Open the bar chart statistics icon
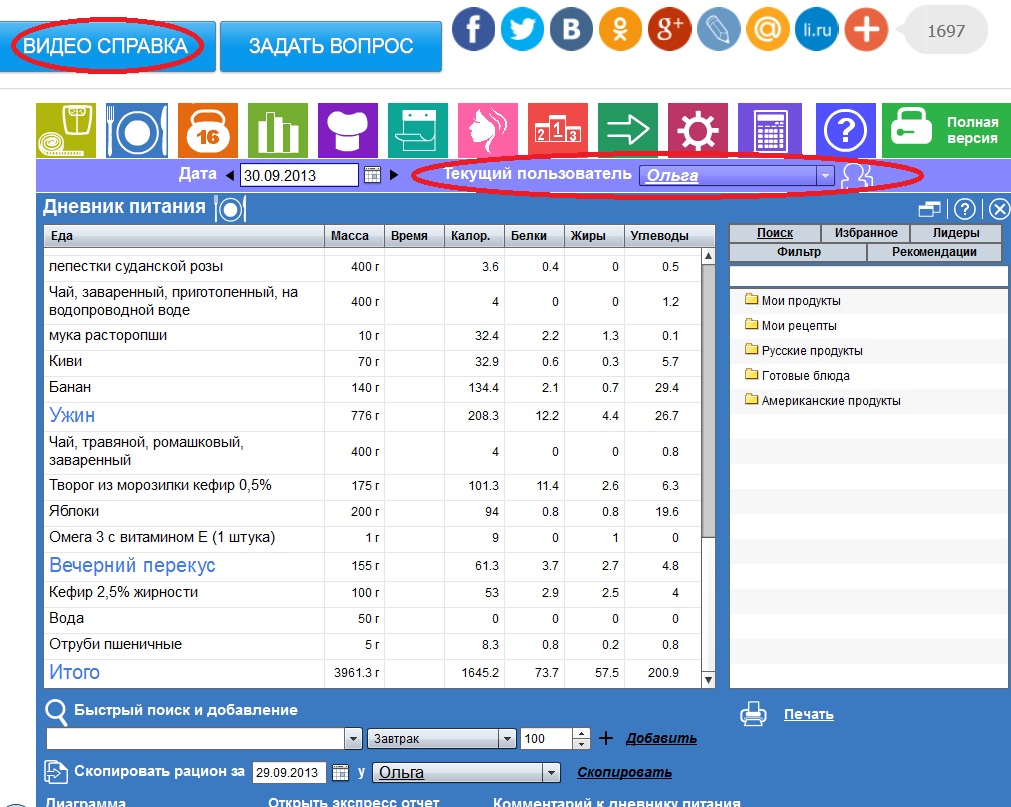 tap(277, 130)
